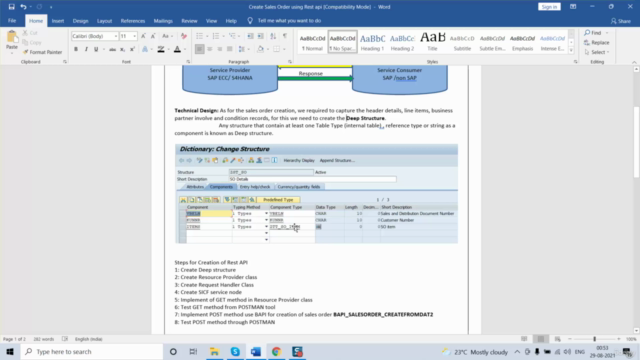Image resolution: width=640 pixels, height=360 pixels.
Task: Click the Sign in button
Action: pyautogui.click(x=549, y=7)
